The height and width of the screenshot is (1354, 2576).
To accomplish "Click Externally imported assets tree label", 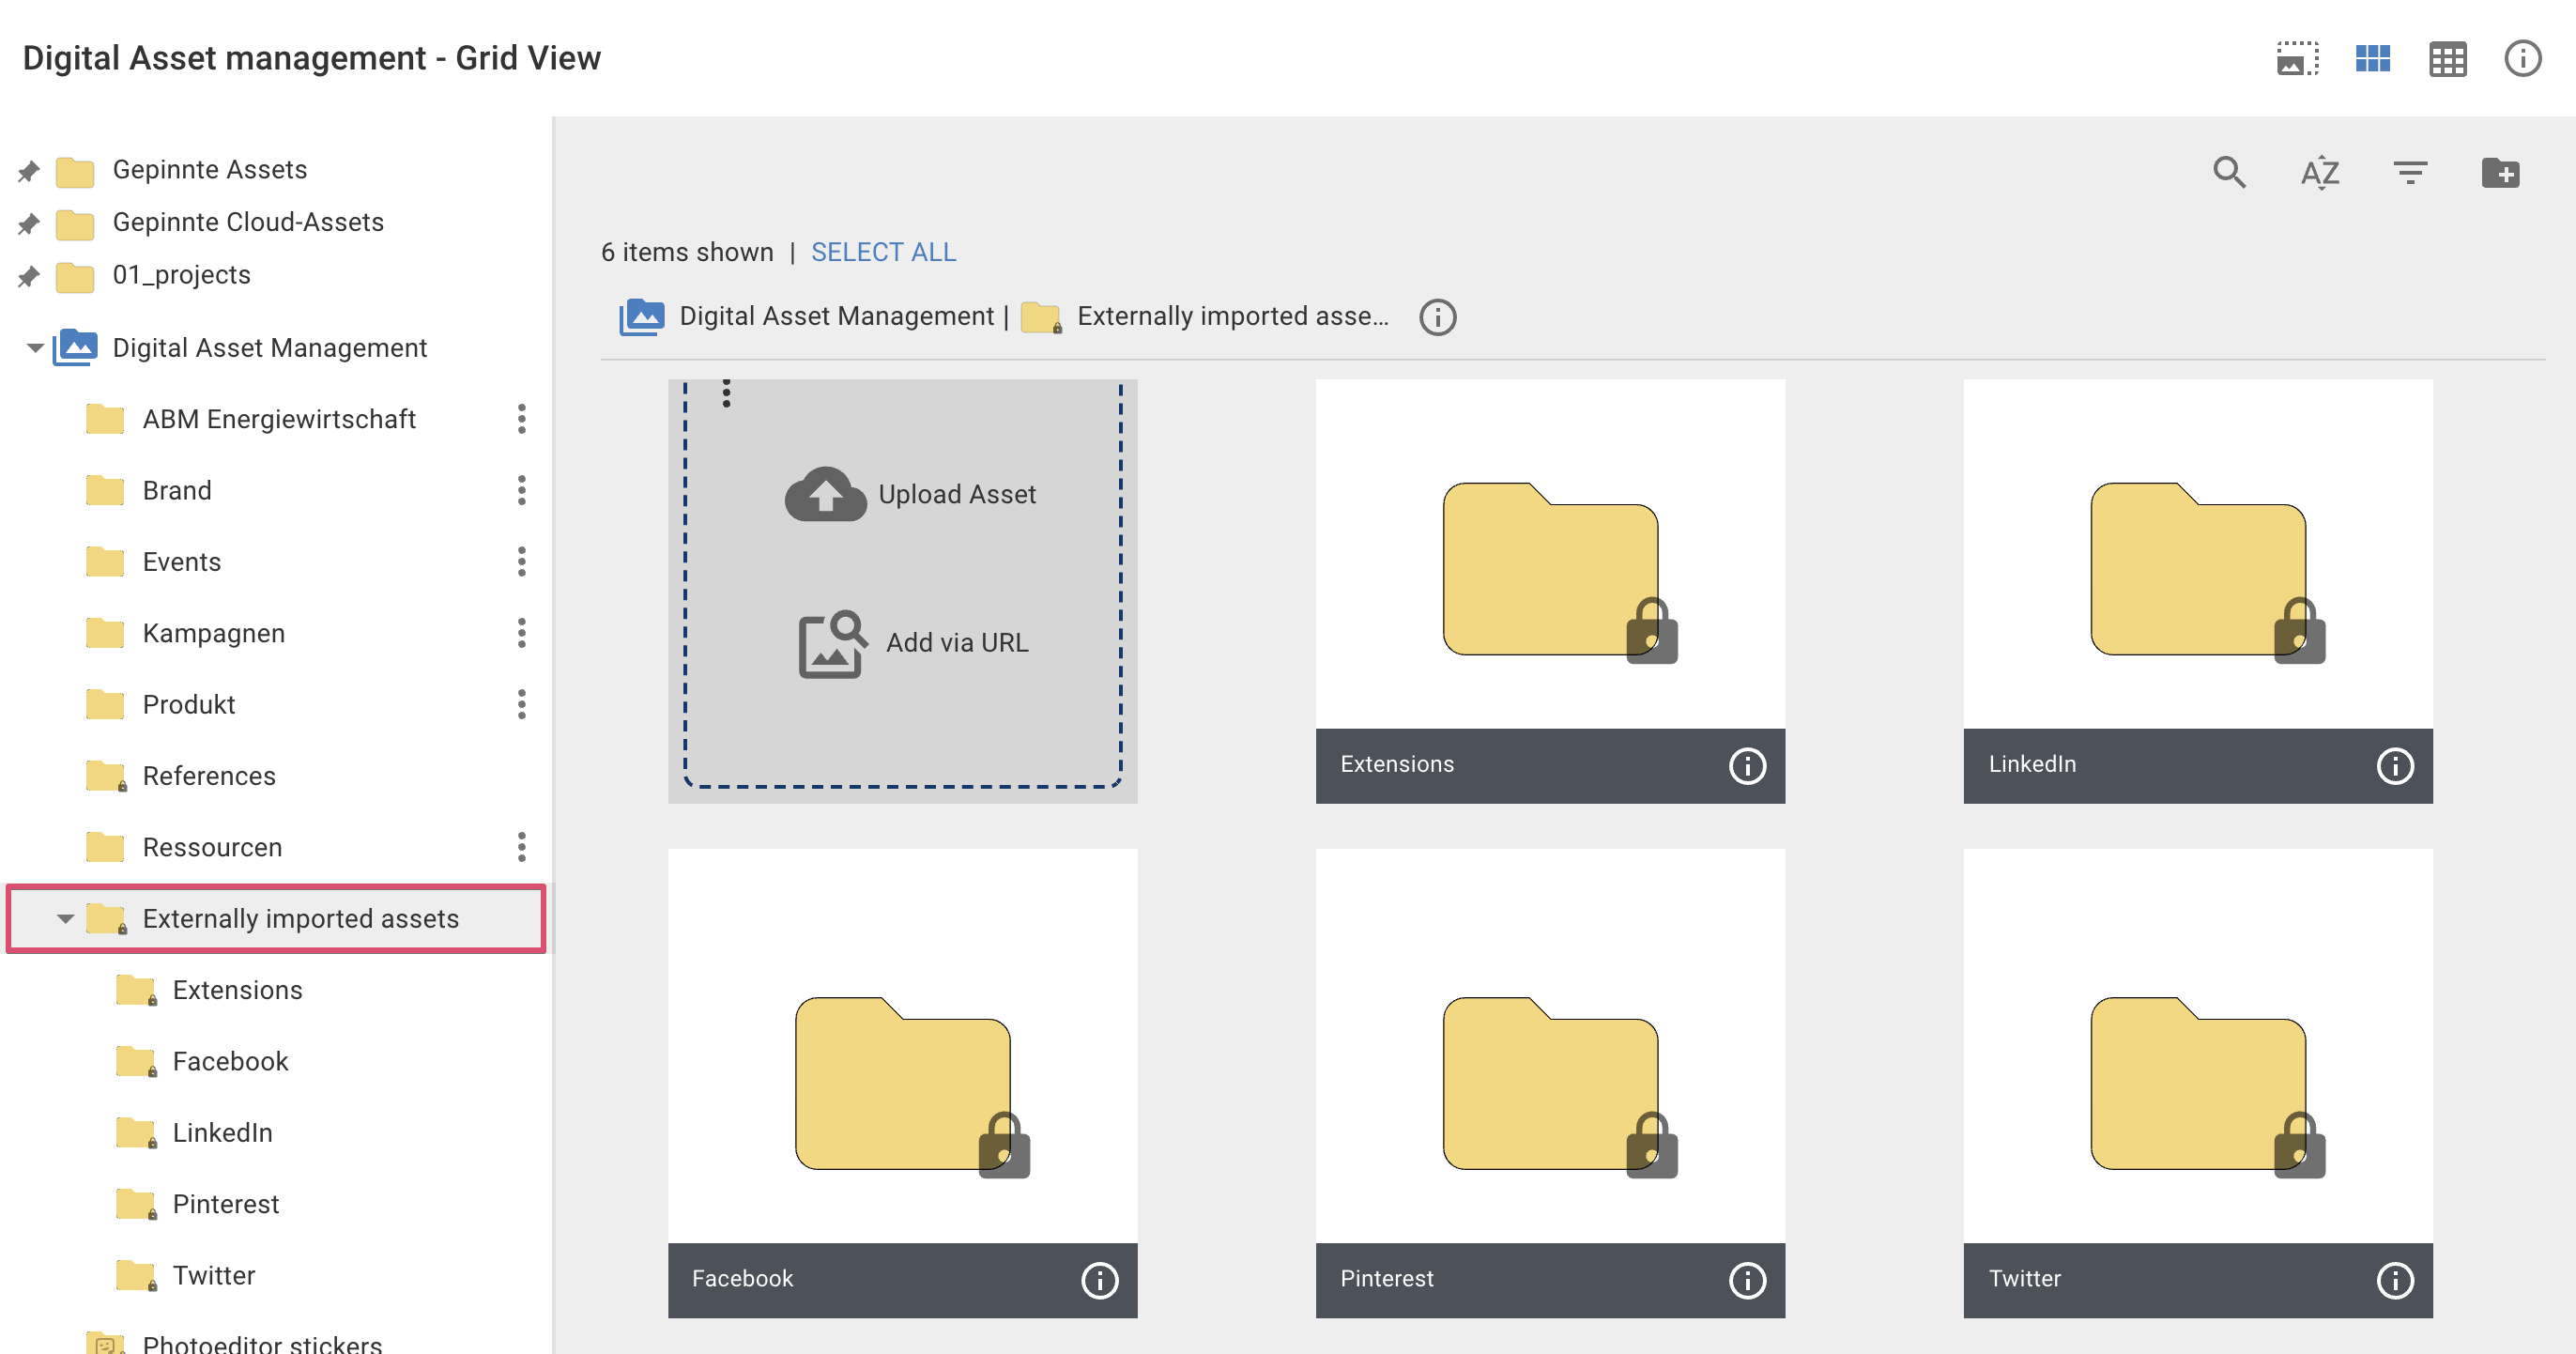I will pos(300,919).
